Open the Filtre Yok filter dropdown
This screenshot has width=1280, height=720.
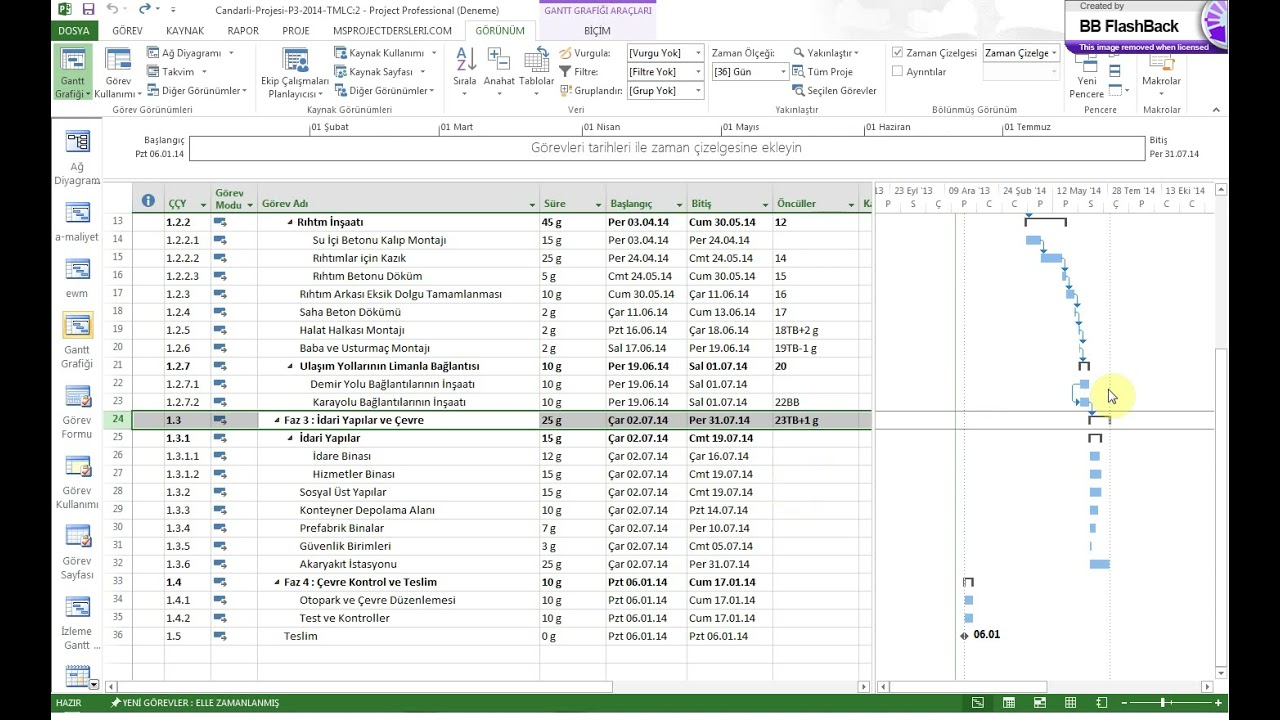[x=697, y=72]
